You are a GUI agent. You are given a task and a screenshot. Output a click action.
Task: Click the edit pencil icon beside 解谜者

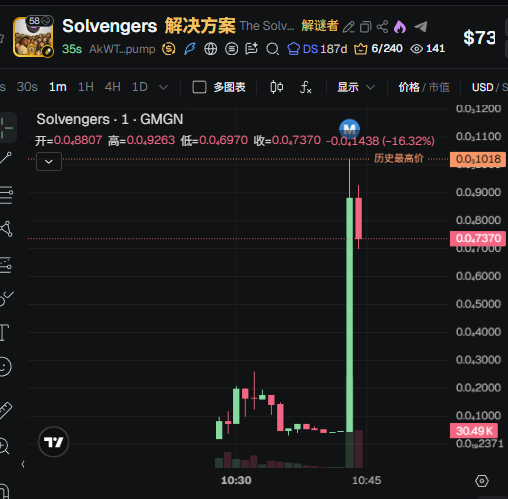point(349,27)
